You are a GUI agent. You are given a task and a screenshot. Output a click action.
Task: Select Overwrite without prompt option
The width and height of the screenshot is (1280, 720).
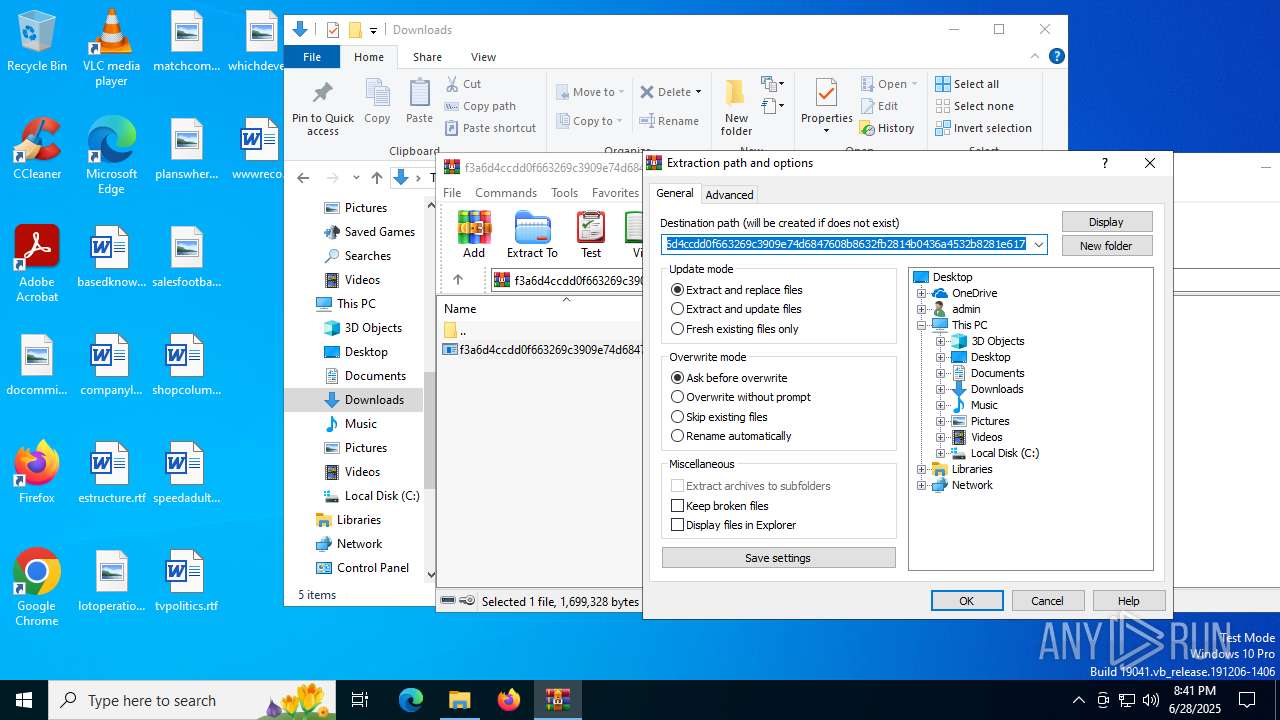[741, 397]
